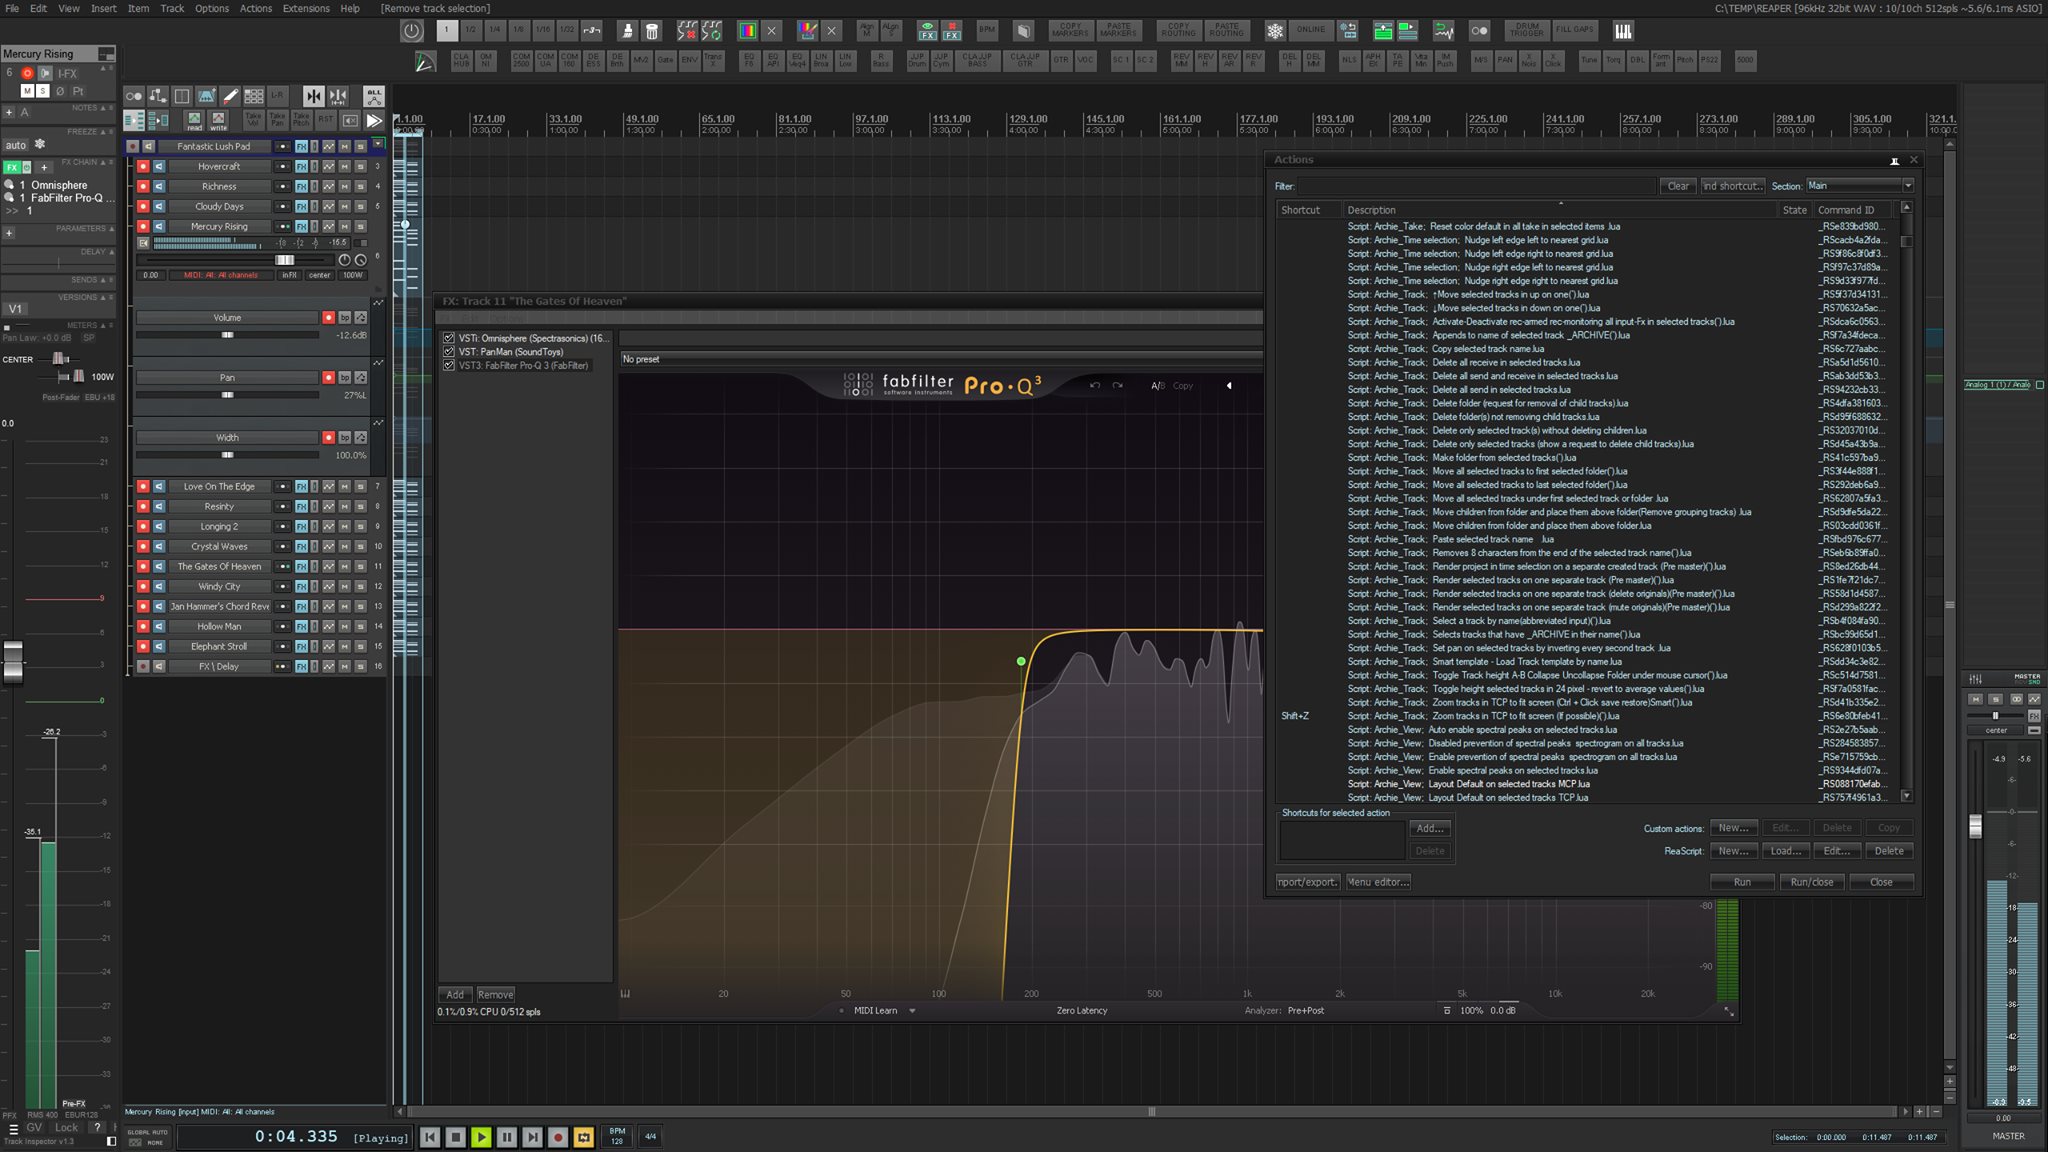Solo the Windy City track
The width and height of the screenshot is (2048, 1152).
click(x=361, y=587)
